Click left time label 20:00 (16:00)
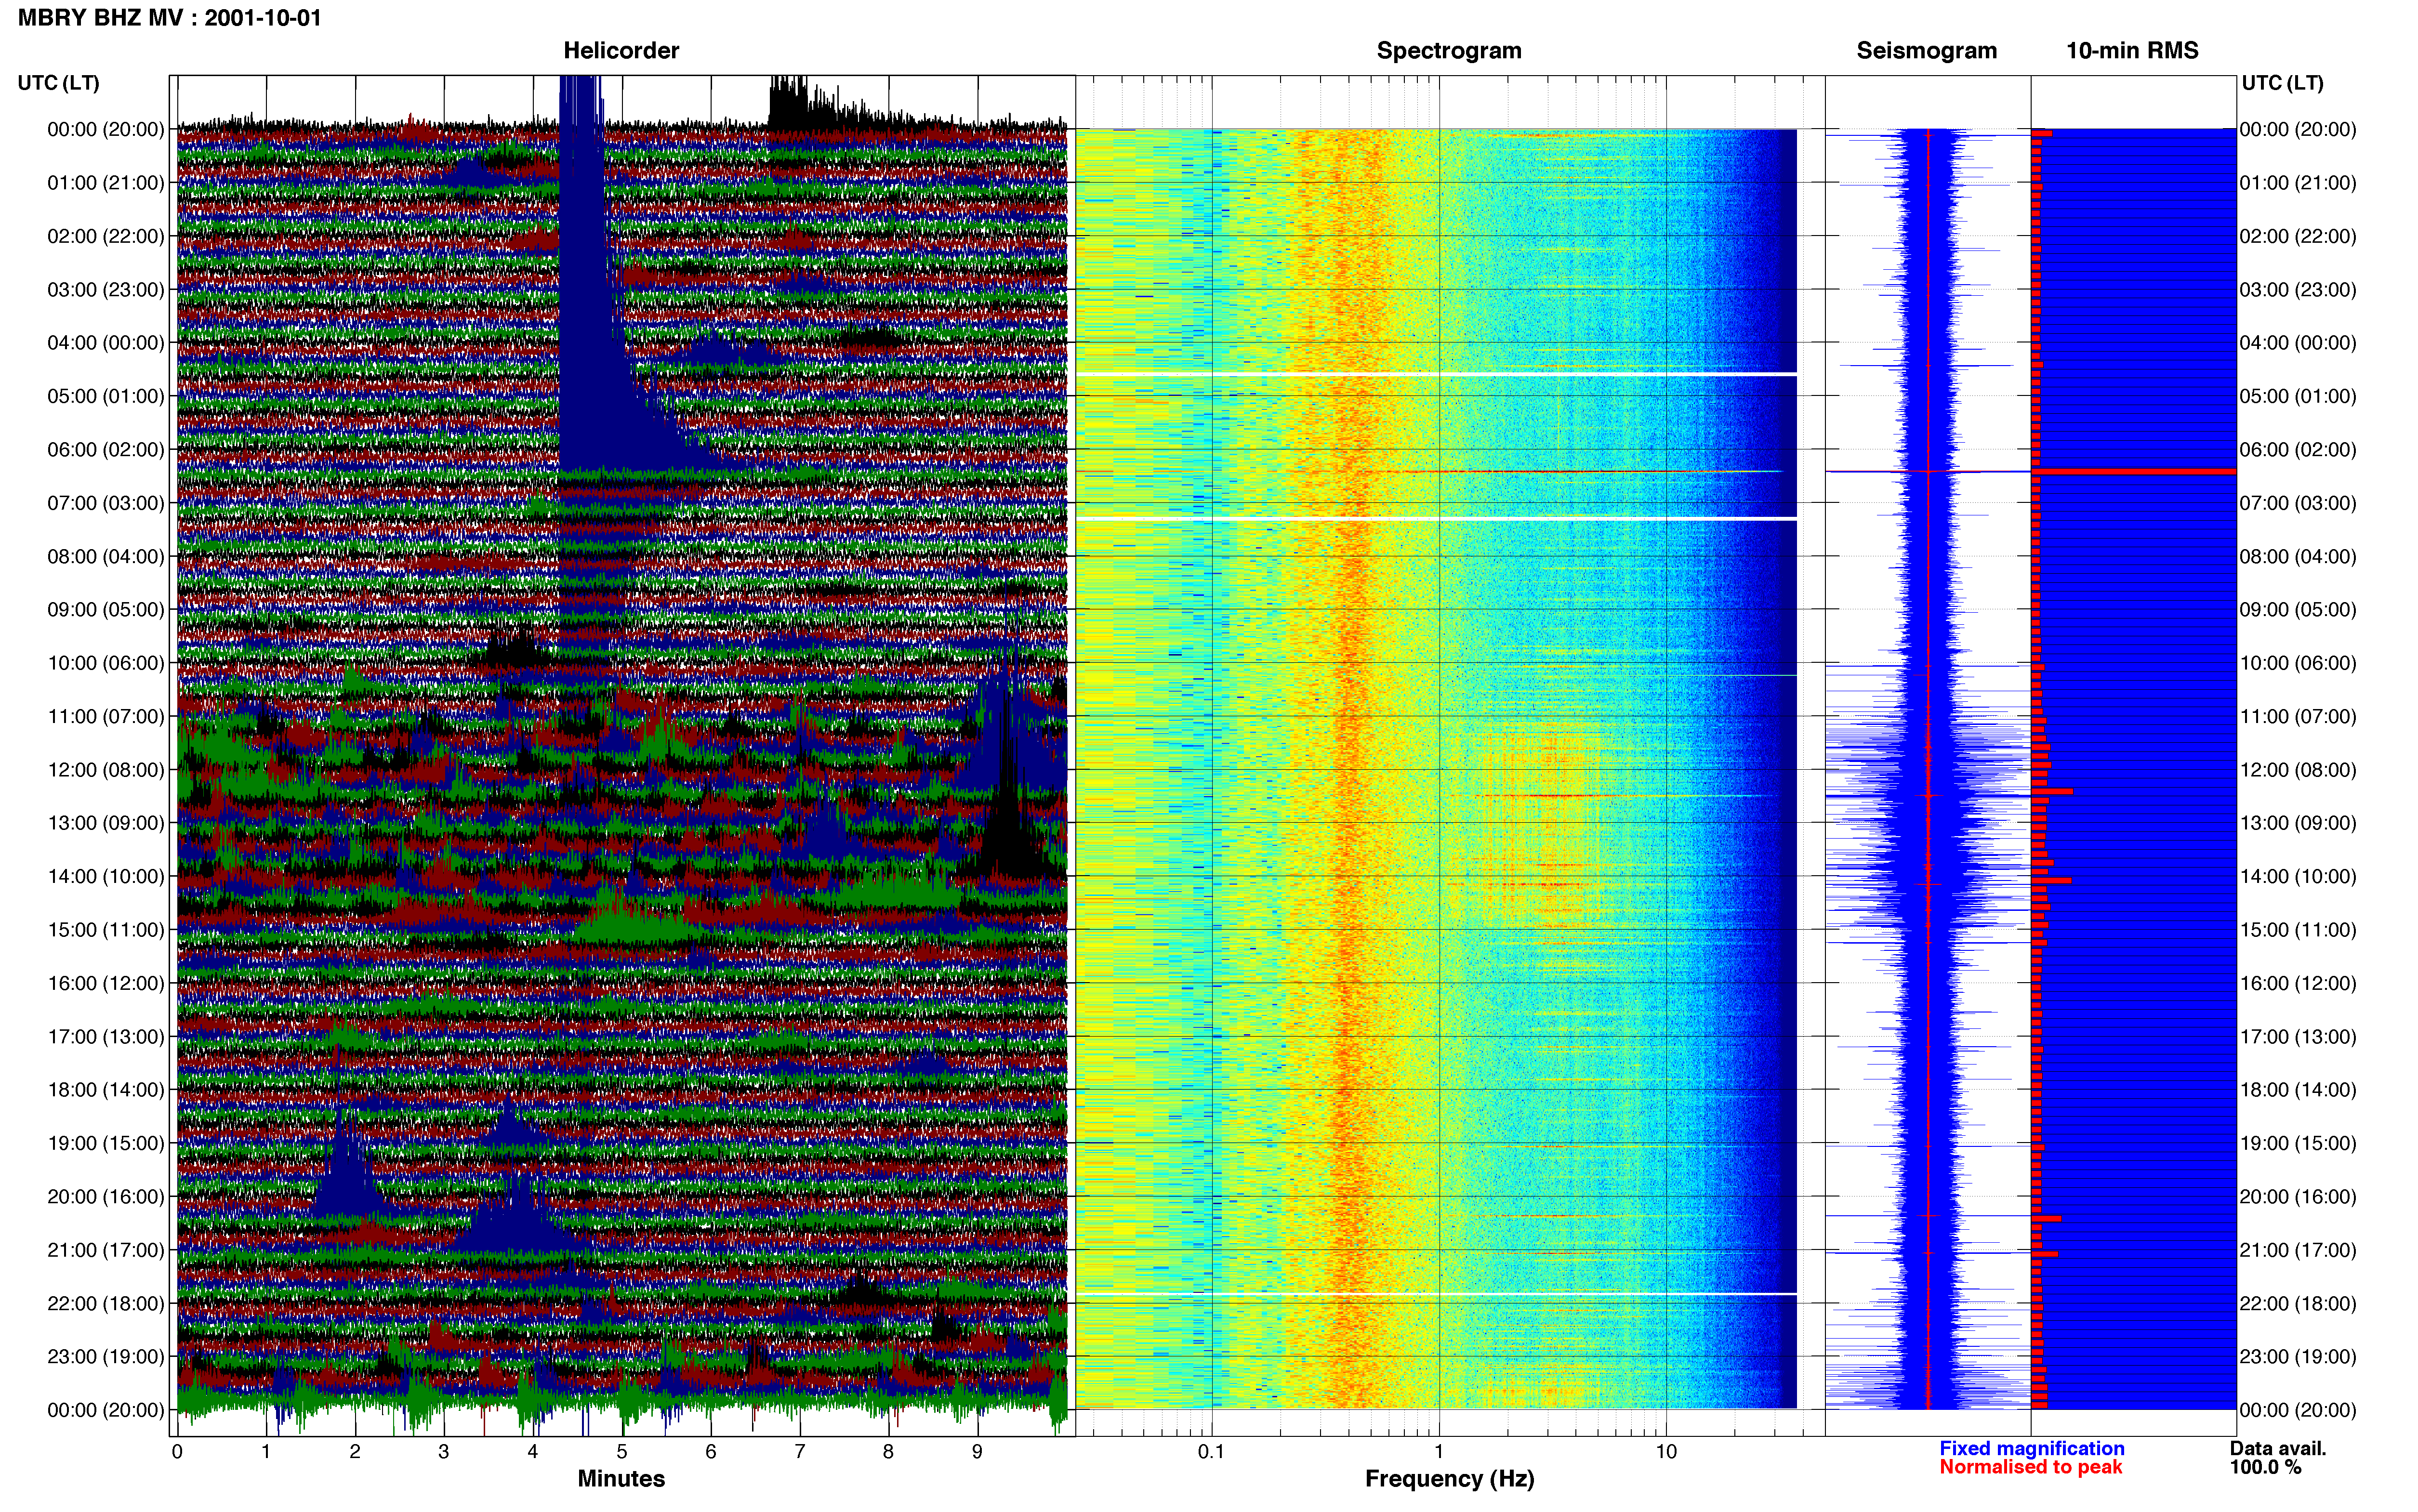The width and height of the screenshot is (2418, 1512). tap(106, 1196)
